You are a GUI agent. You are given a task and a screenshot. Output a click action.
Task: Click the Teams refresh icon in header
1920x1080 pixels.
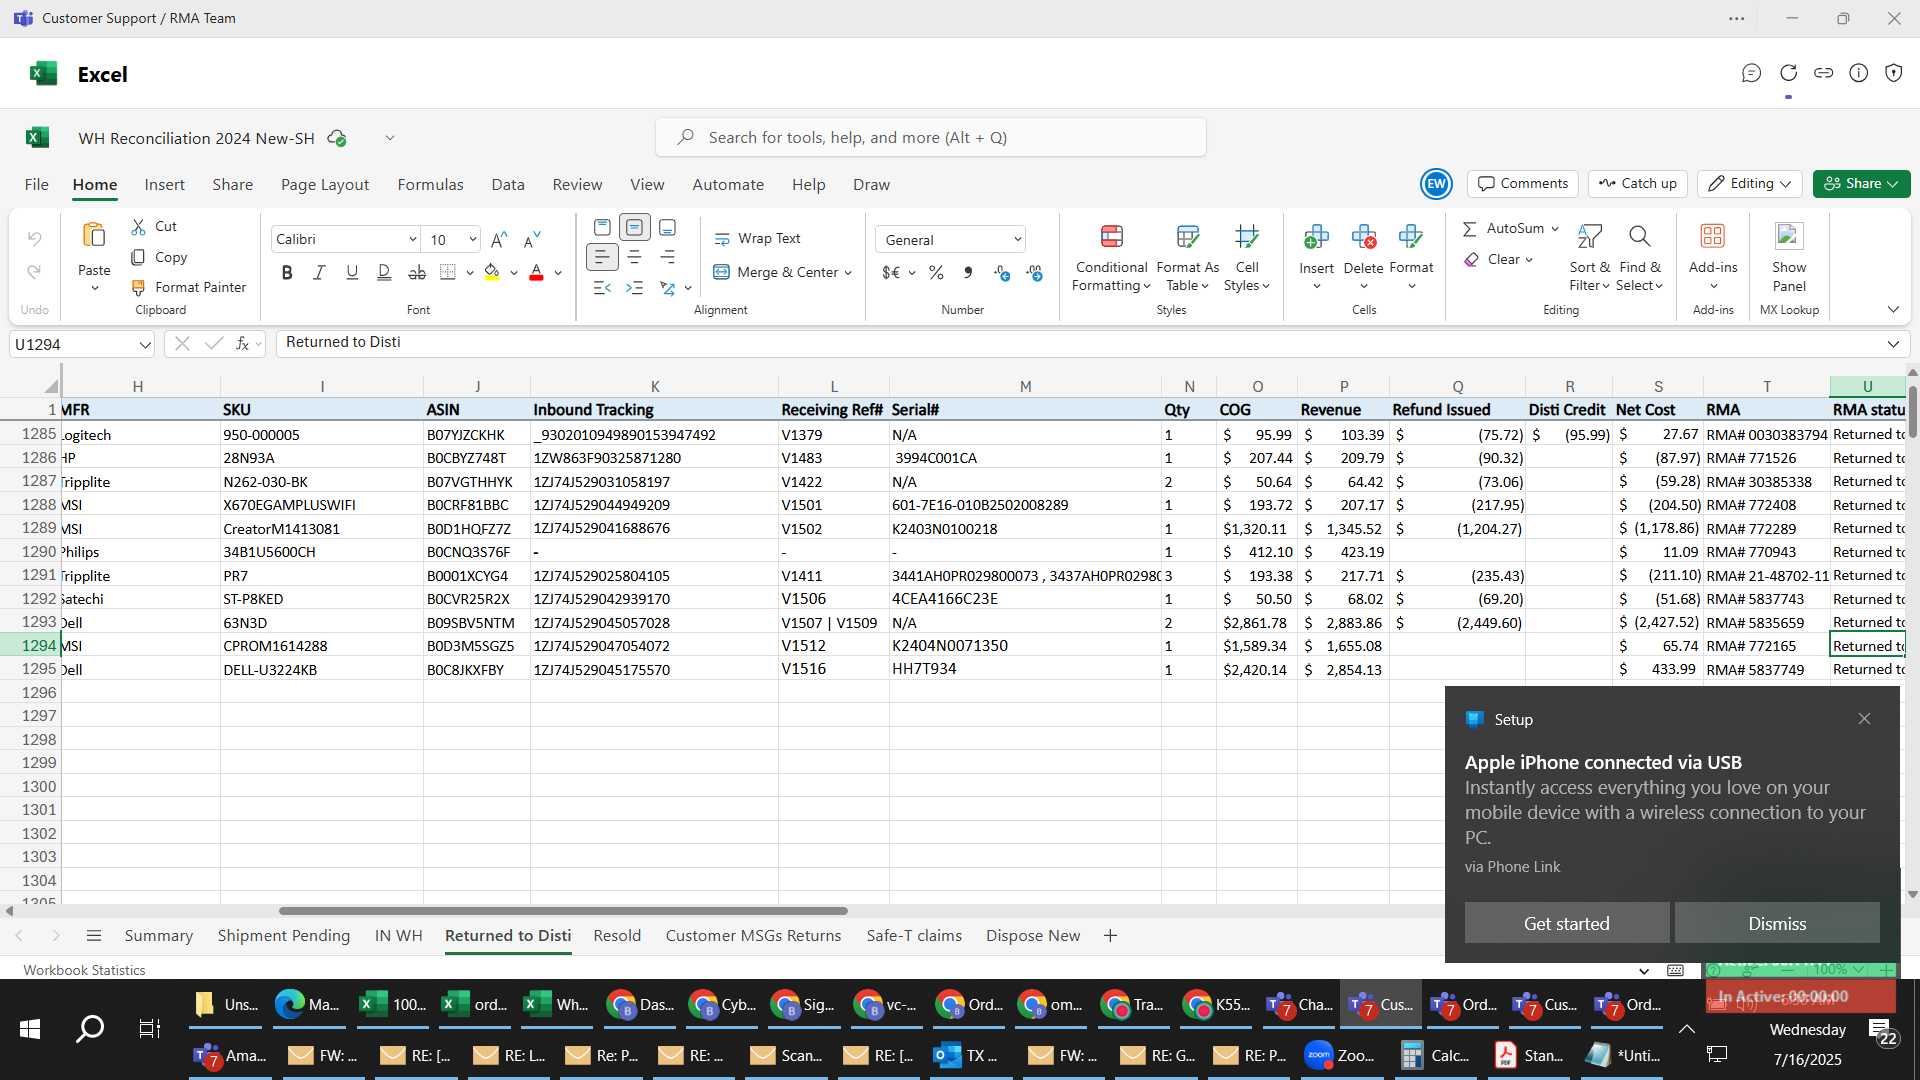pos(1789,73)
